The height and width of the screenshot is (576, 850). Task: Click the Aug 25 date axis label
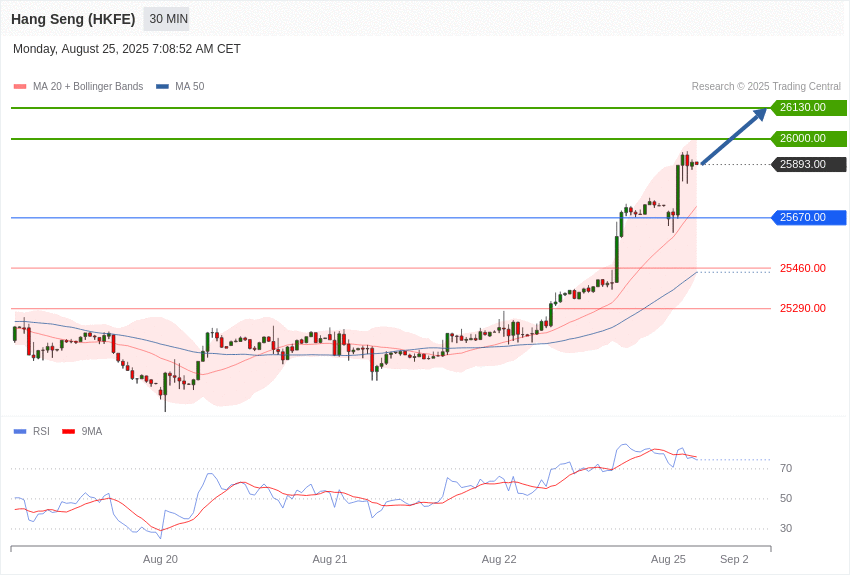click(x=668, y=559)
